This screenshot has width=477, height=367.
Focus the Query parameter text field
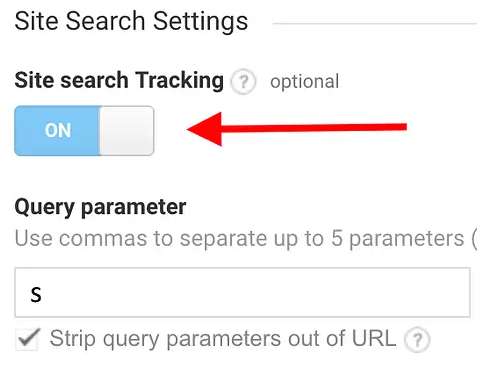(242, 292)
